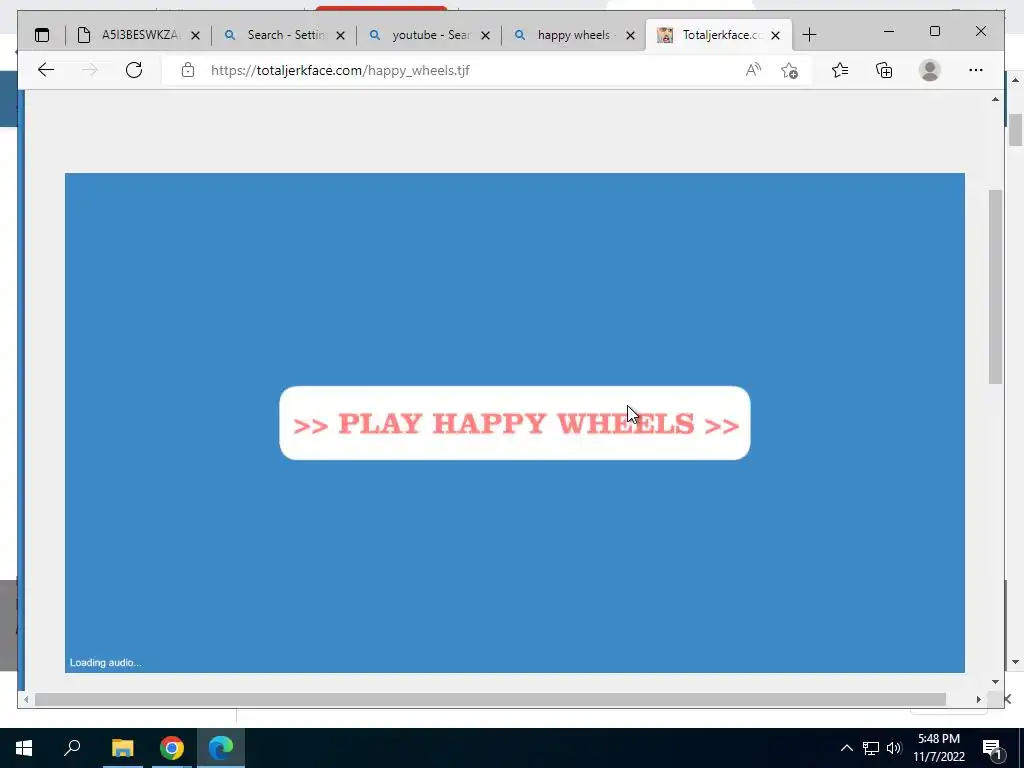This screenshot has width=1024, height=768.
Task: Close the happy wheels search tab
Action: click(630, 36)
